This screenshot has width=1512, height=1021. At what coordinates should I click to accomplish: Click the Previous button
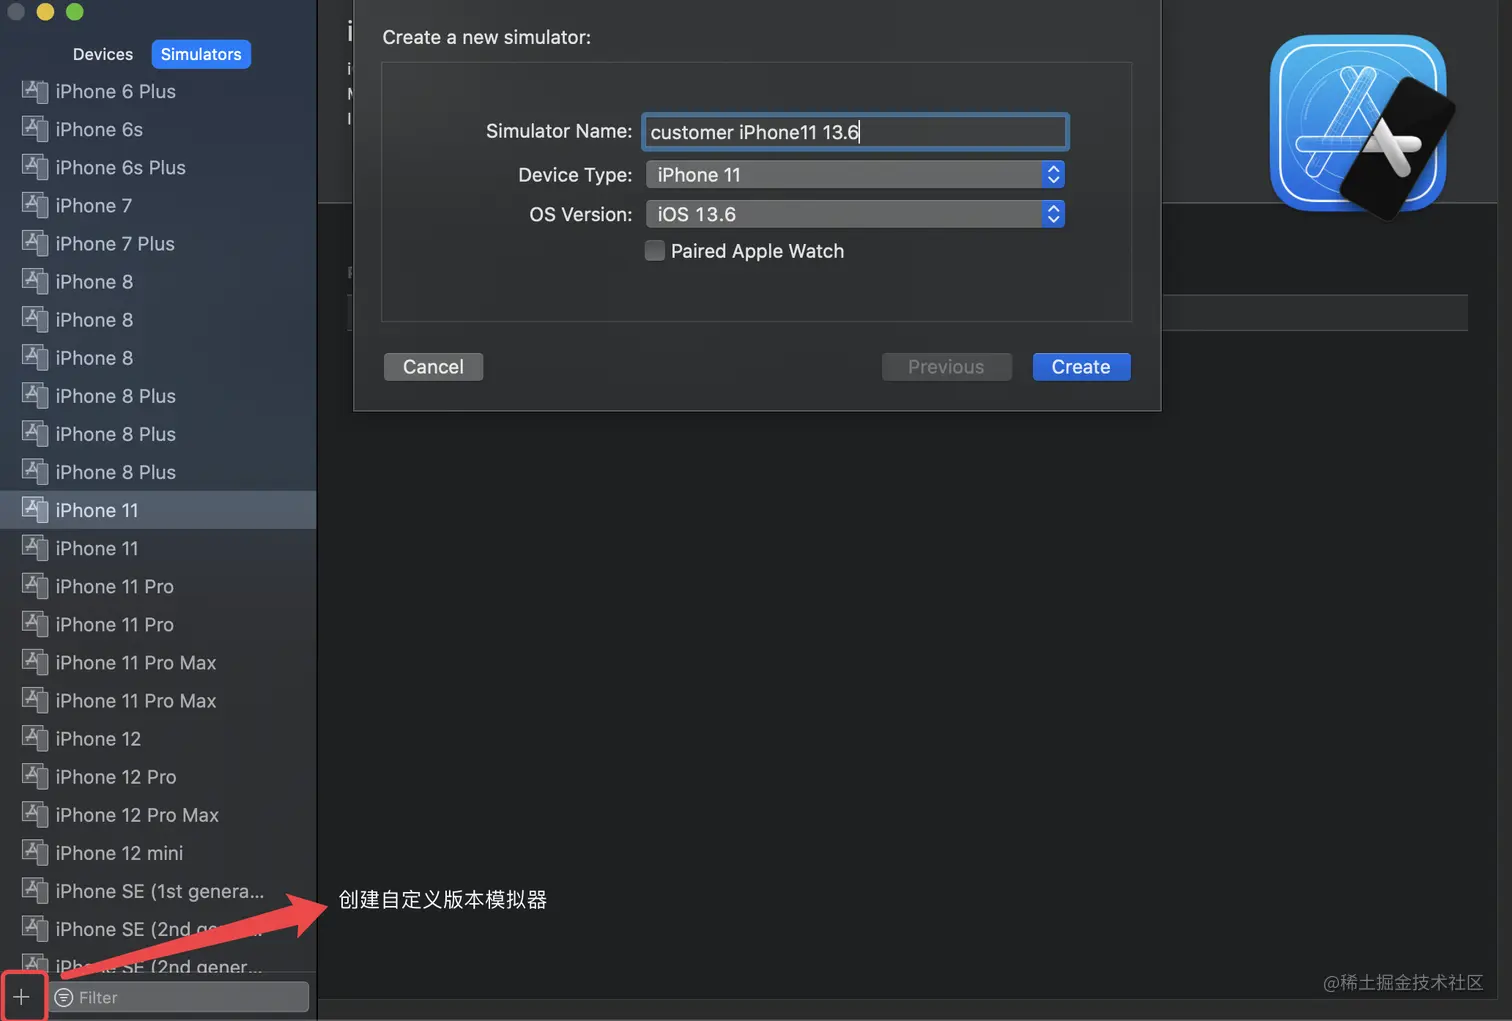(x=946, y=367)
